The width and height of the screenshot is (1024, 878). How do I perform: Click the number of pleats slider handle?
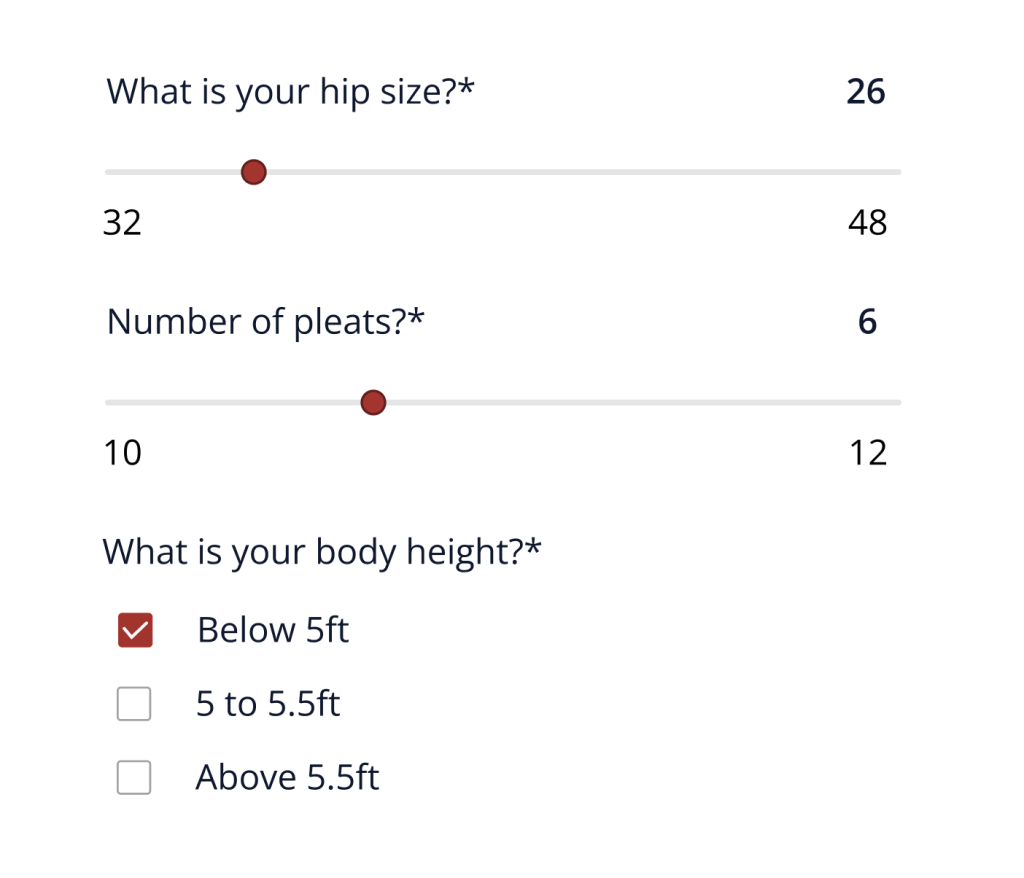click(x=373, y=402)
